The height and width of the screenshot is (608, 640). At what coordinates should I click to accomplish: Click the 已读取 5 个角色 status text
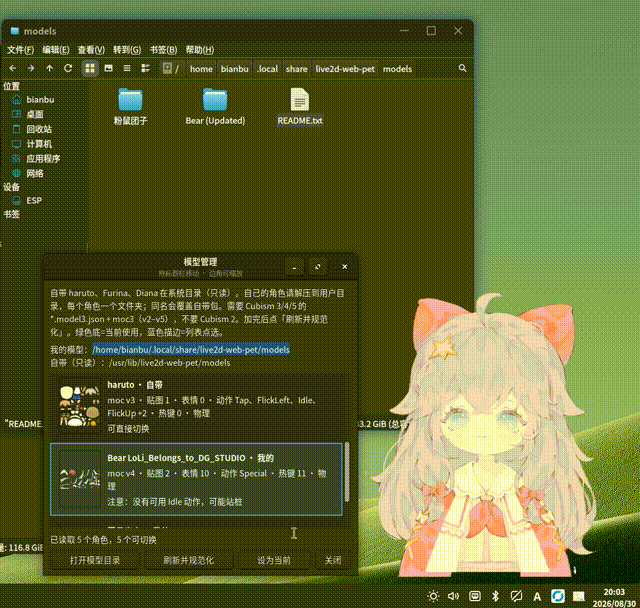[x=103, y=539]
